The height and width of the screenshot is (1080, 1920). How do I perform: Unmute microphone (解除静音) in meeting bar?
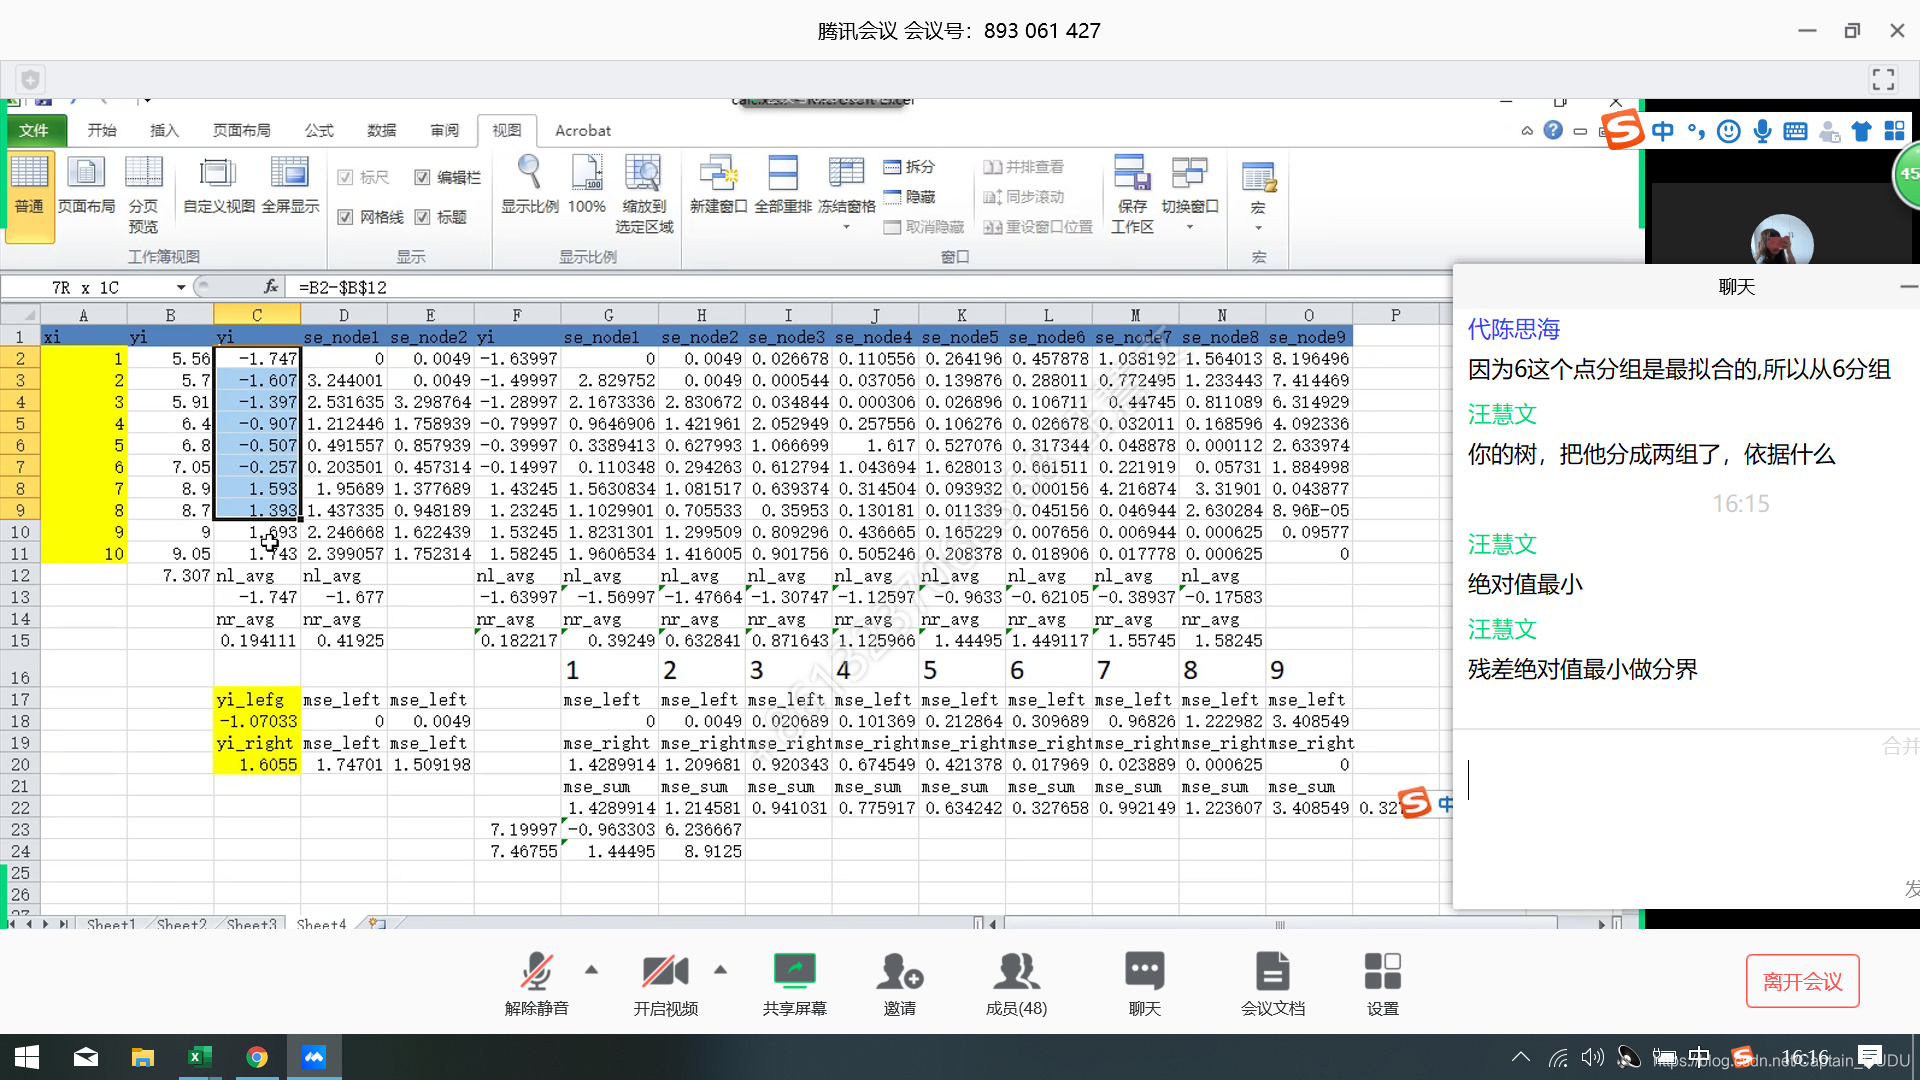(537, 983)
